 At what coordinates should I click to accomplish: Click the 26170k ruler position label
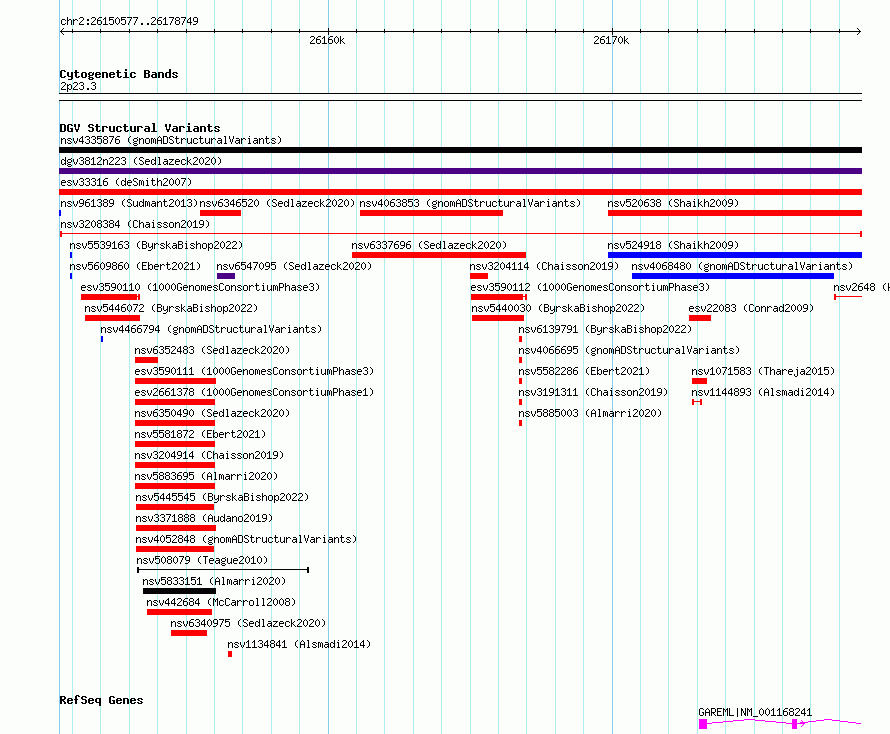tap(611, 40)
